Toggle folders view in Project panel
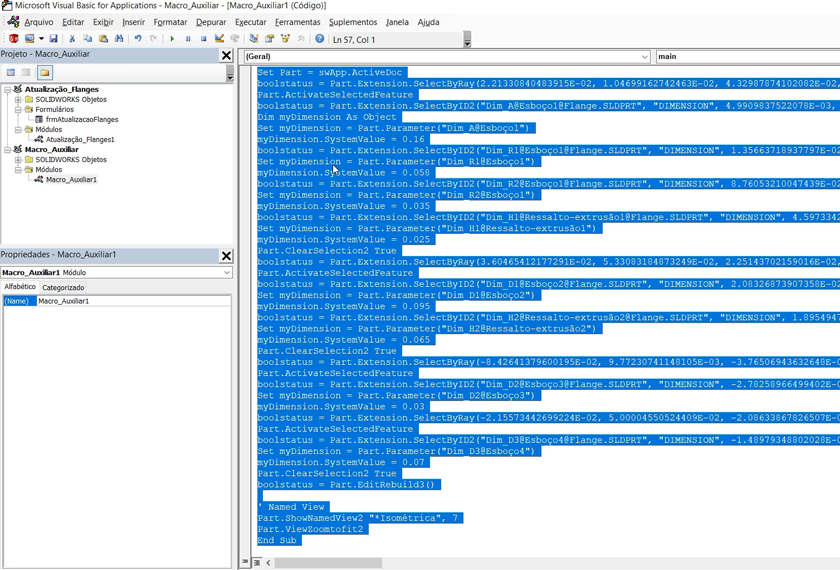The image size is (840, 570). pos(45,73)
